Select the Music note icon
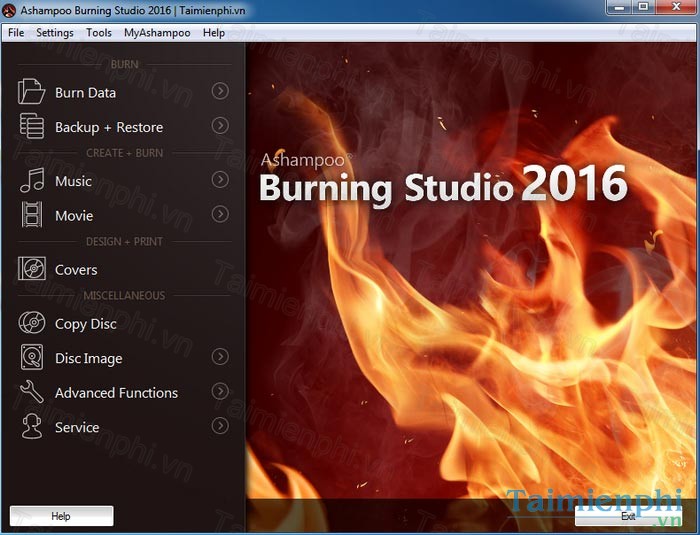 click(32, 181)
